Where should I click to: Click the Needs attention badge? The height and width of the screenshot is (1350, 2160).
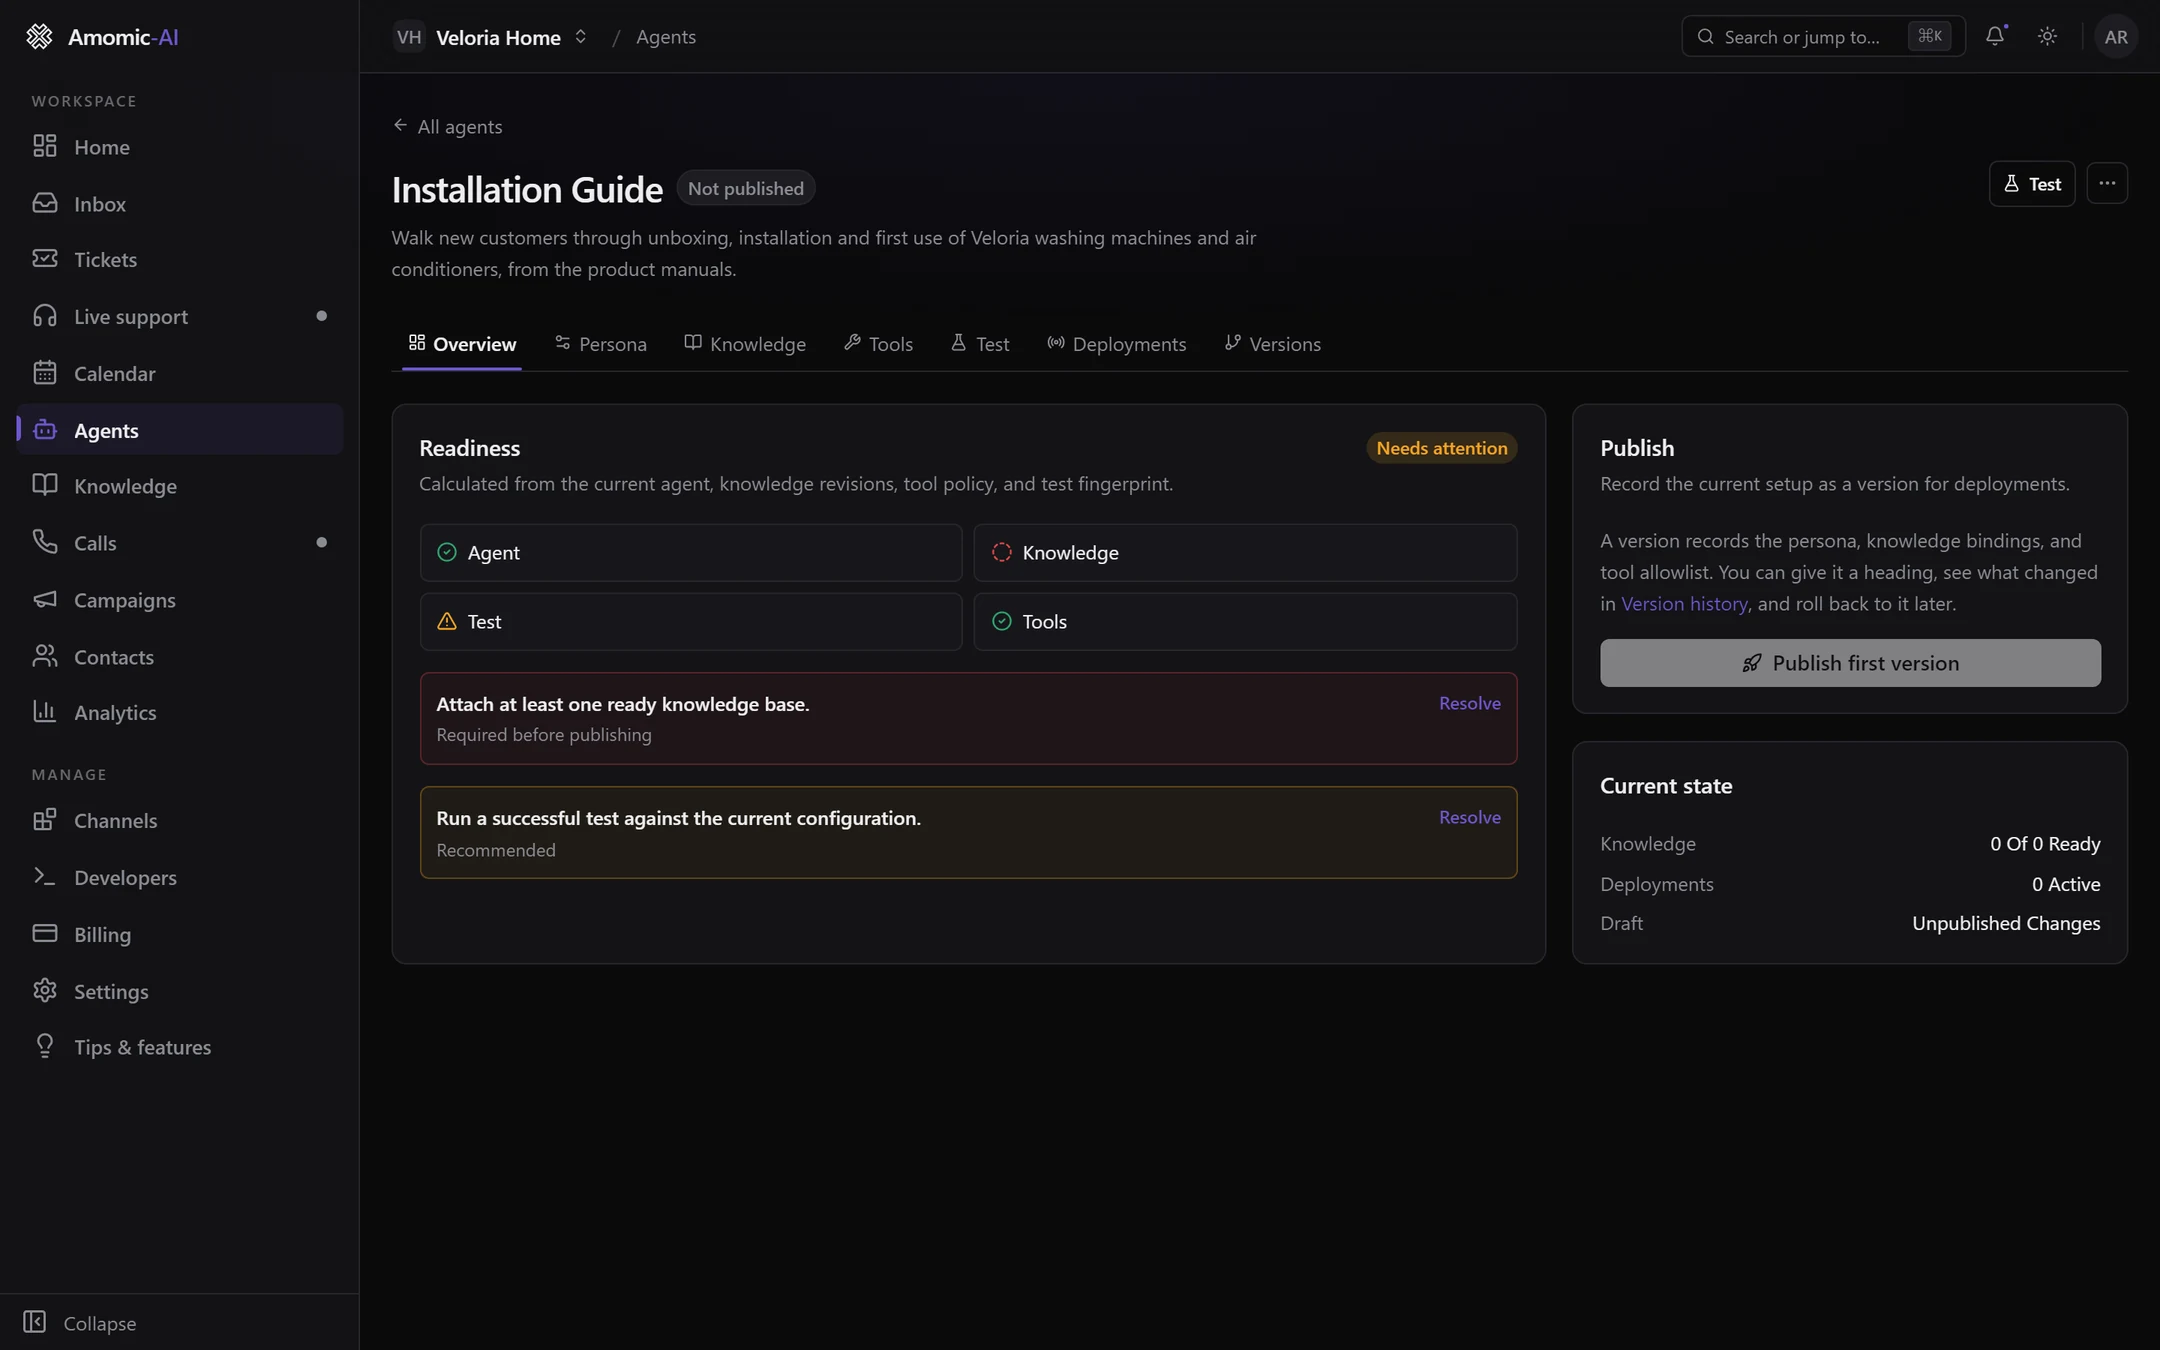point(1441,448)
